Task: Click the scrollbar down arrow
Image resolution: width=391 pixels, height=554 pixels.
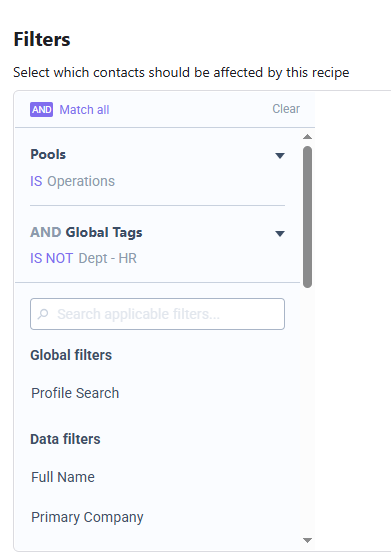Action: [307, 540]
